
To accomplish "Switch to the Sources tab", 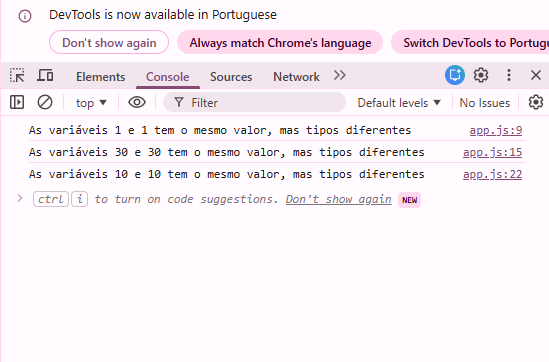I will (231, 77).
